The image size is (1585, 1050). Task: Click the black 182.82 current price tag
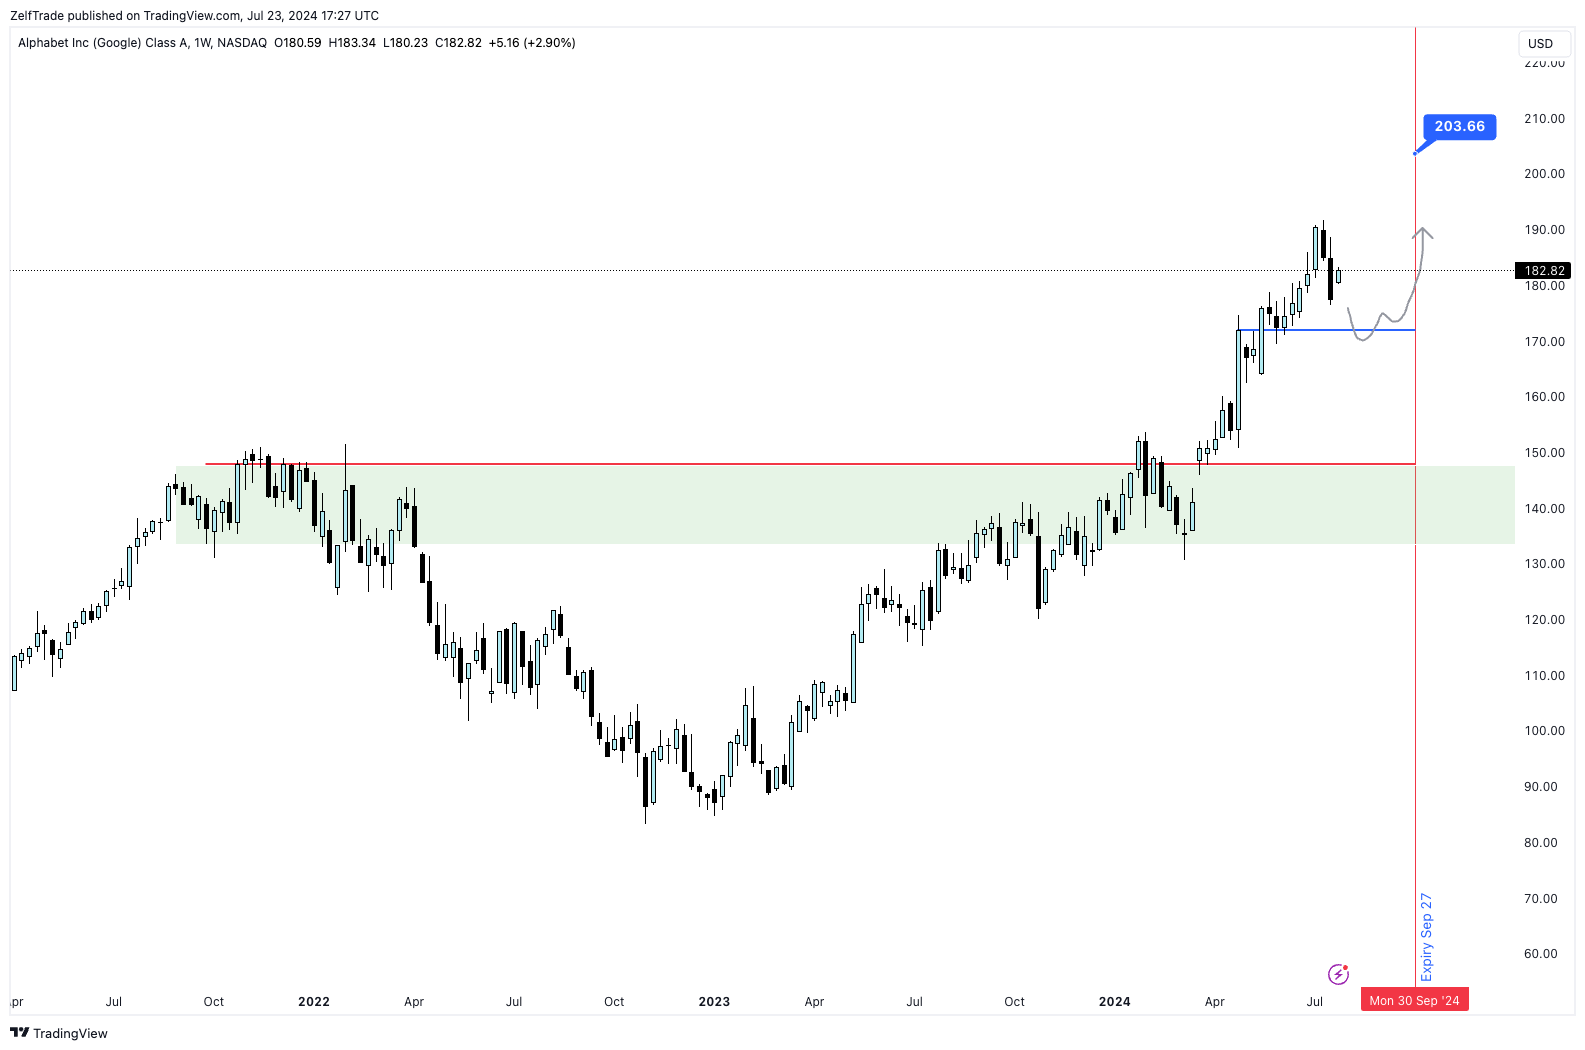1543,271
